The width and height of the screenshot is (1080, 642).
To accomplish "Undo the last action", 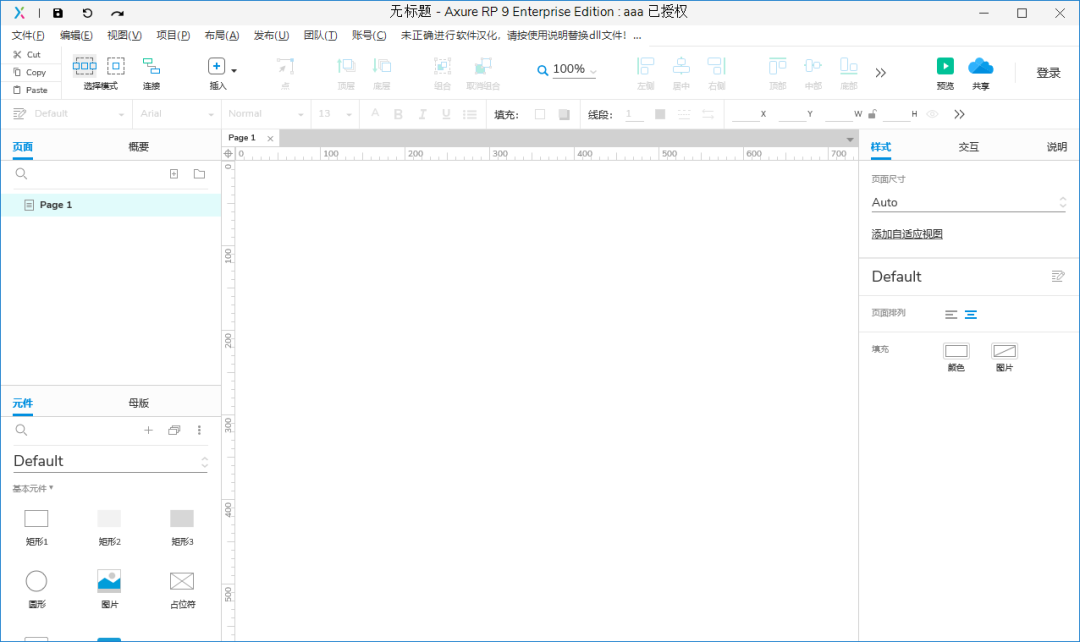I will tap(87, 12).
